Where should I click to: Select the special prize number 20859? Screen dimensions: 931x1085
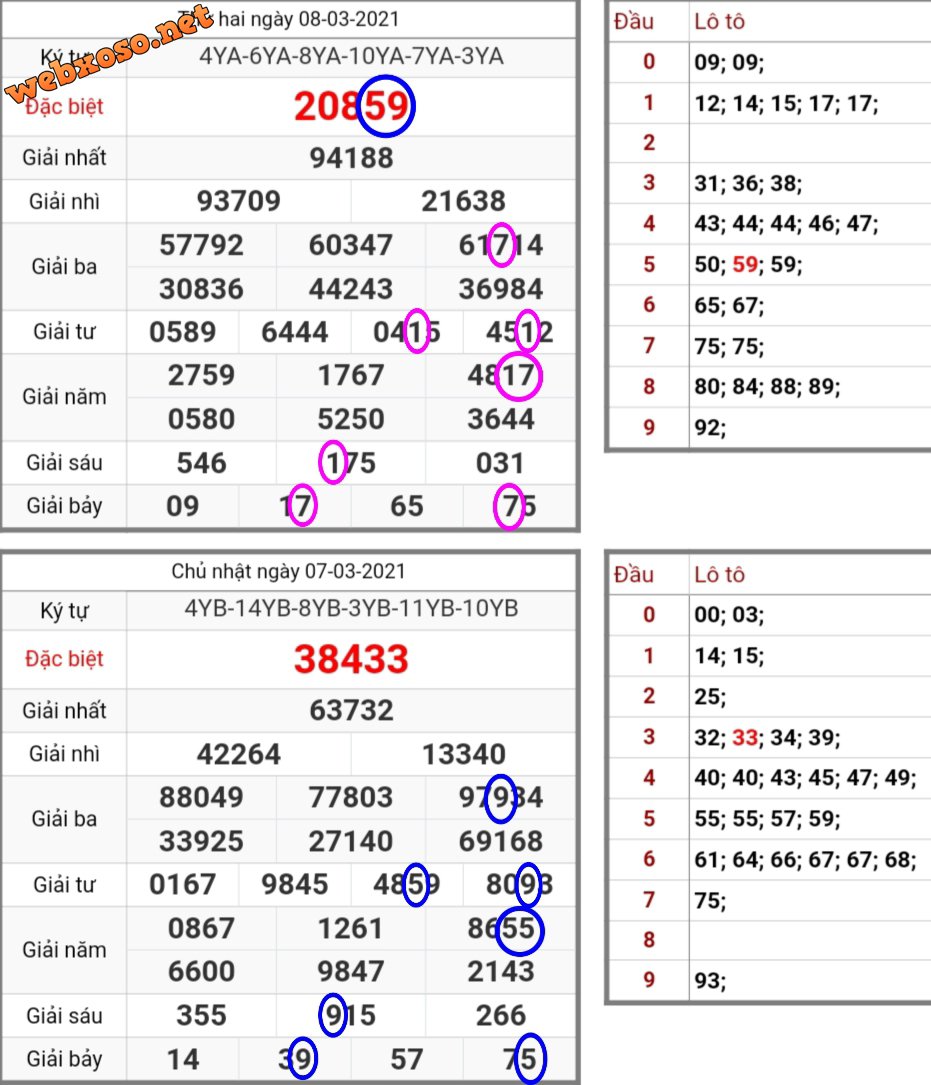pyautogui.click(x=352, y=107)
